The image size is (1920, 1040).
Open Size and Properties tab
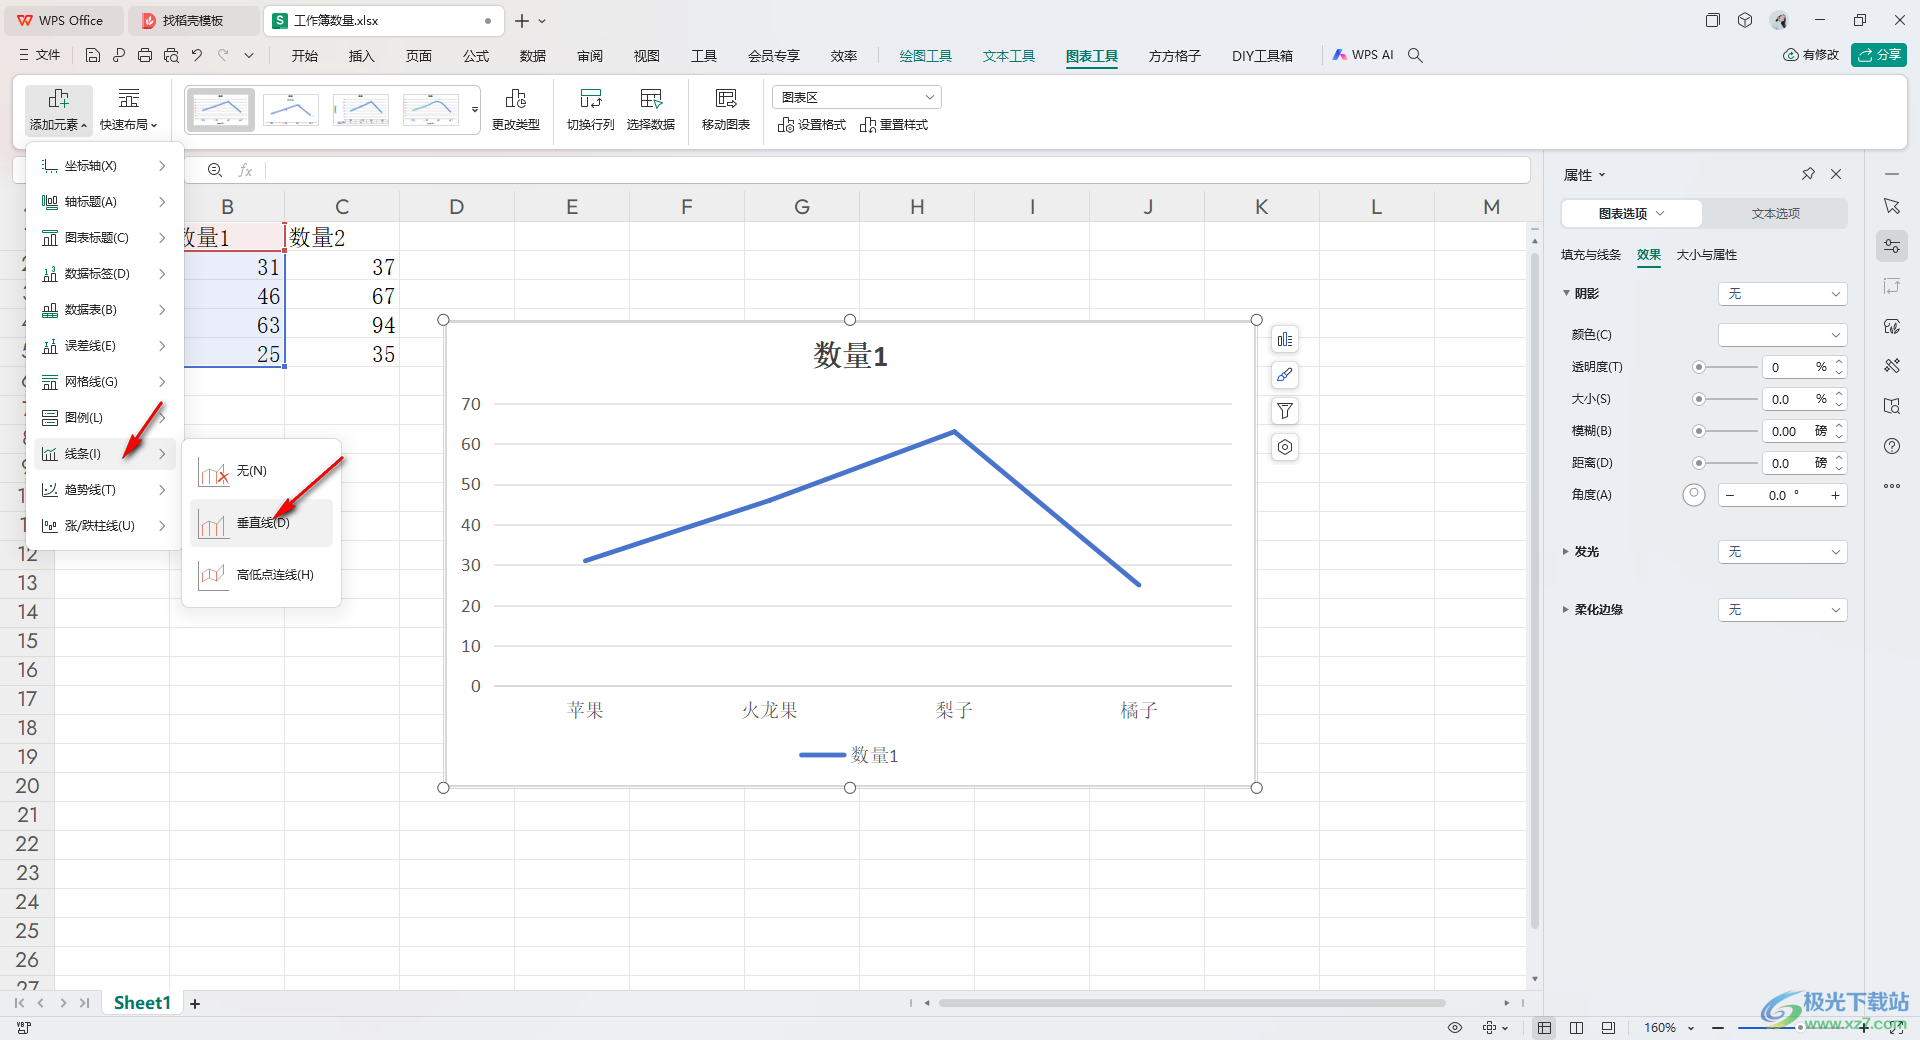click(x=1707, y=255)
